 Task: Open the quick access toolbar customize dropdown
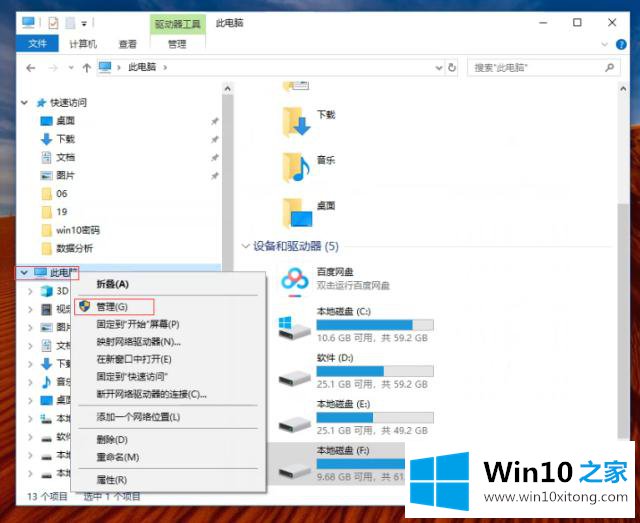tap(84, 24)
